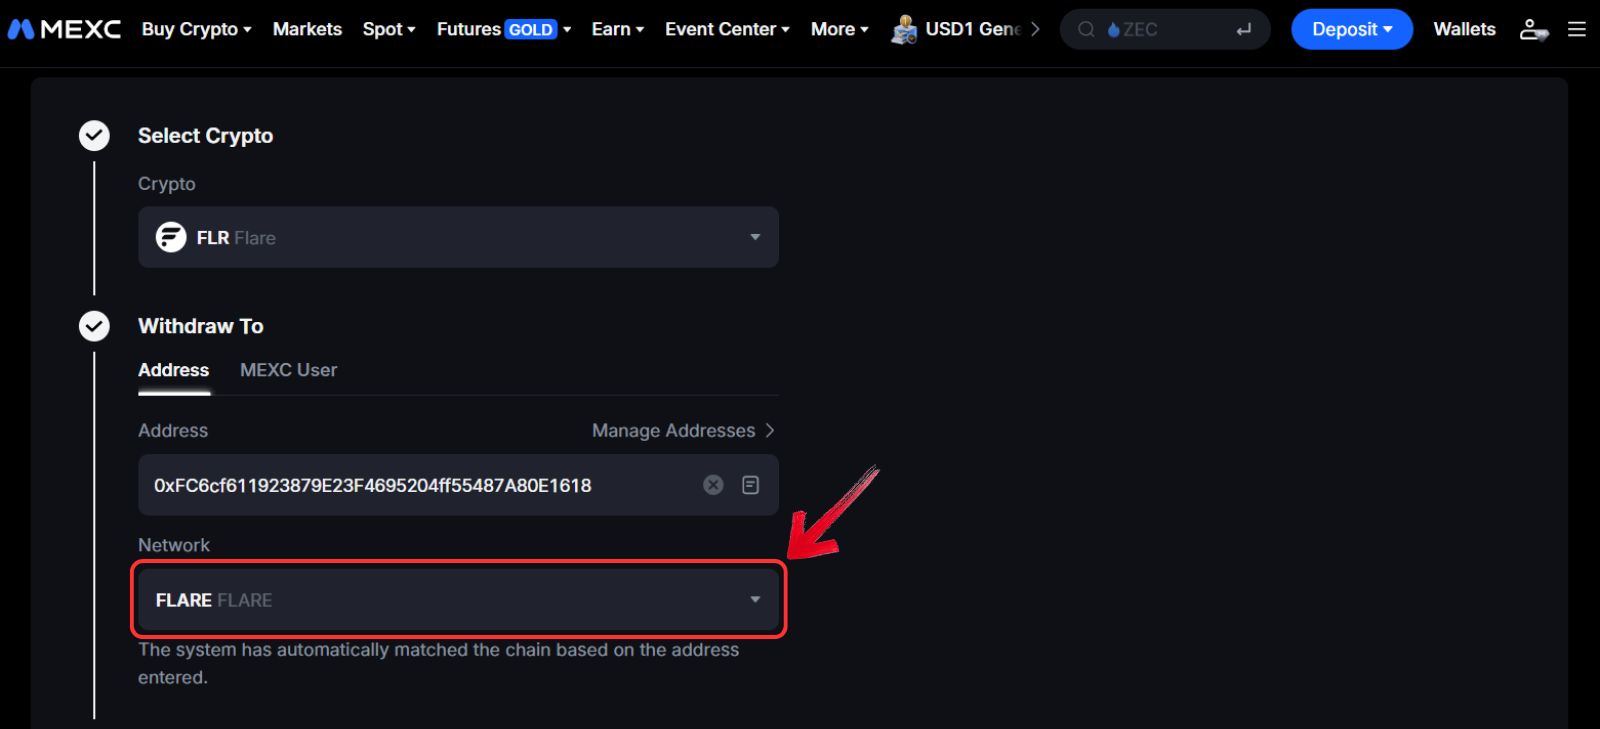Viewport: 1600px width, 729px height.
Task: Expand the Buy Crypto menu
Action: pyautogui.click(x=196, y=29)
